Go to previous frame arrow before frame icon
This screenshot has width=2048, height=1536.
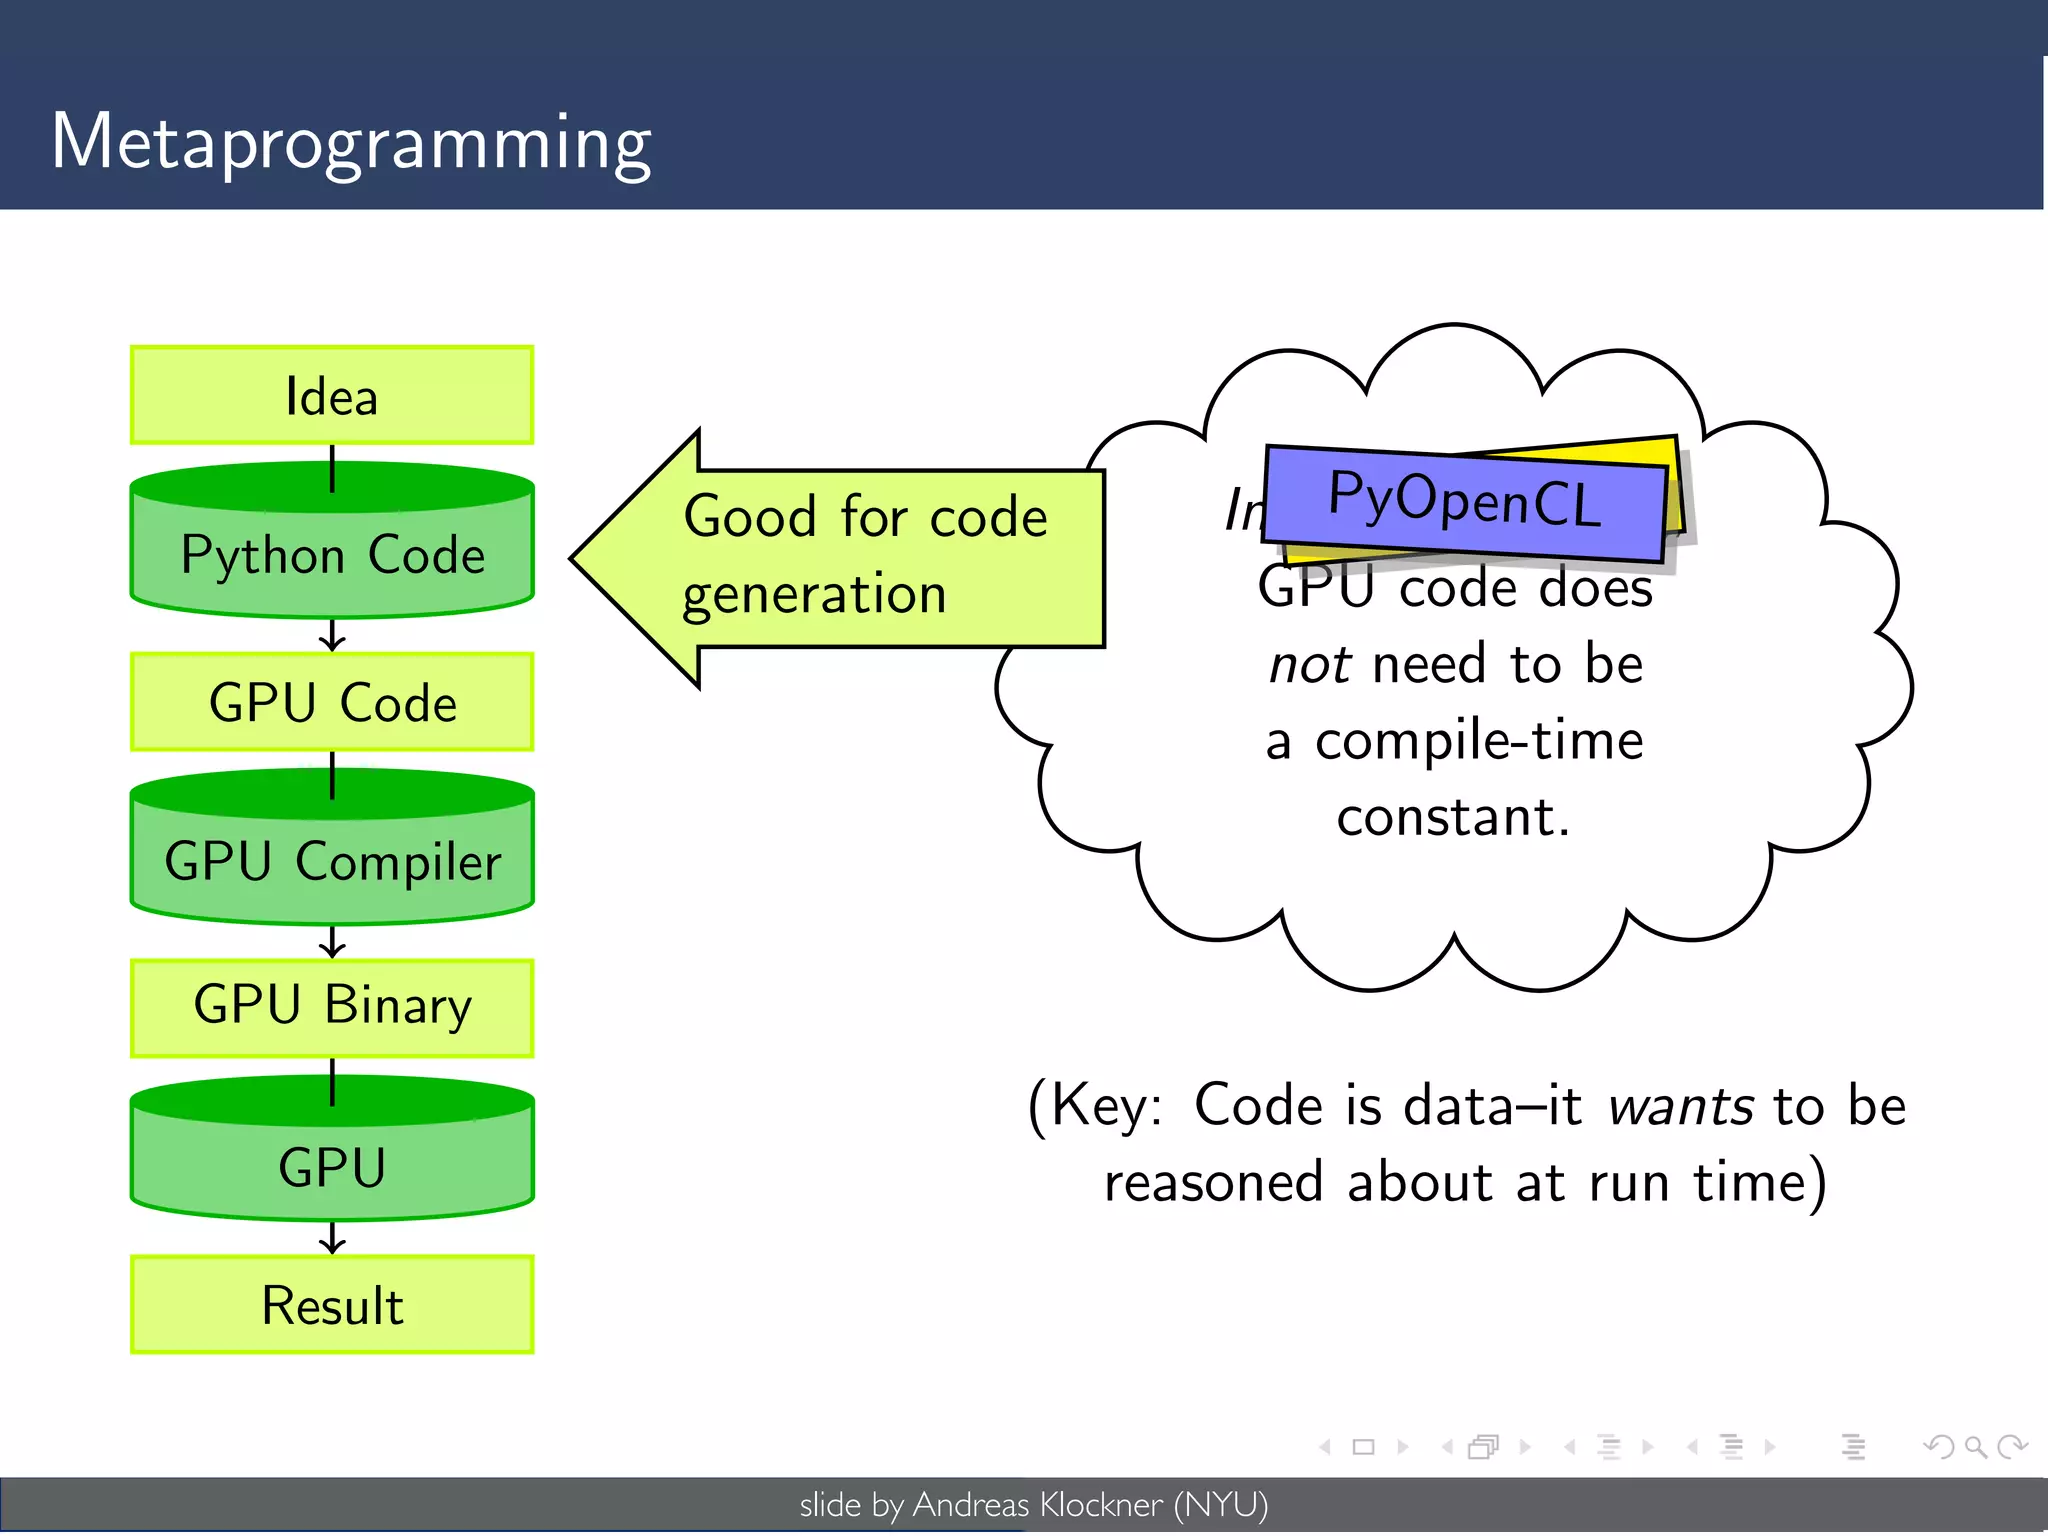pyautogui.click(x=1447, y=1447)
